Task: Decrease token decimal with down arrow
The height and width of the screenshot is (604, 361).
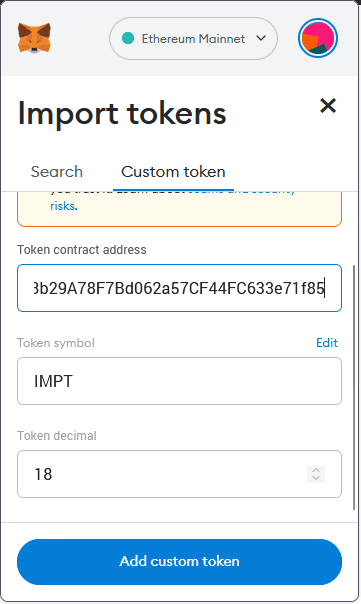Action: point(316,478)
